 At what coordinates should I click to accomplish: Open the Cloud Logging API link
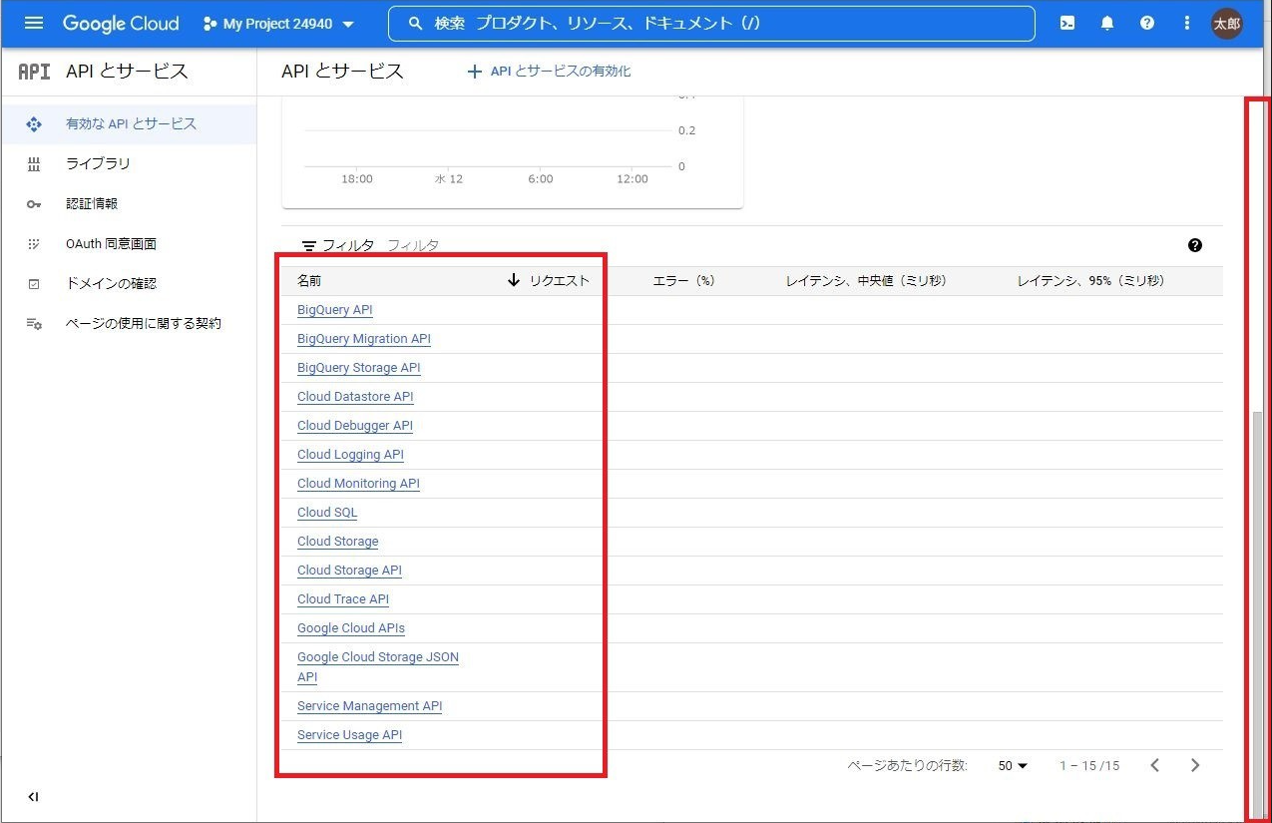[x=350, y=455]
